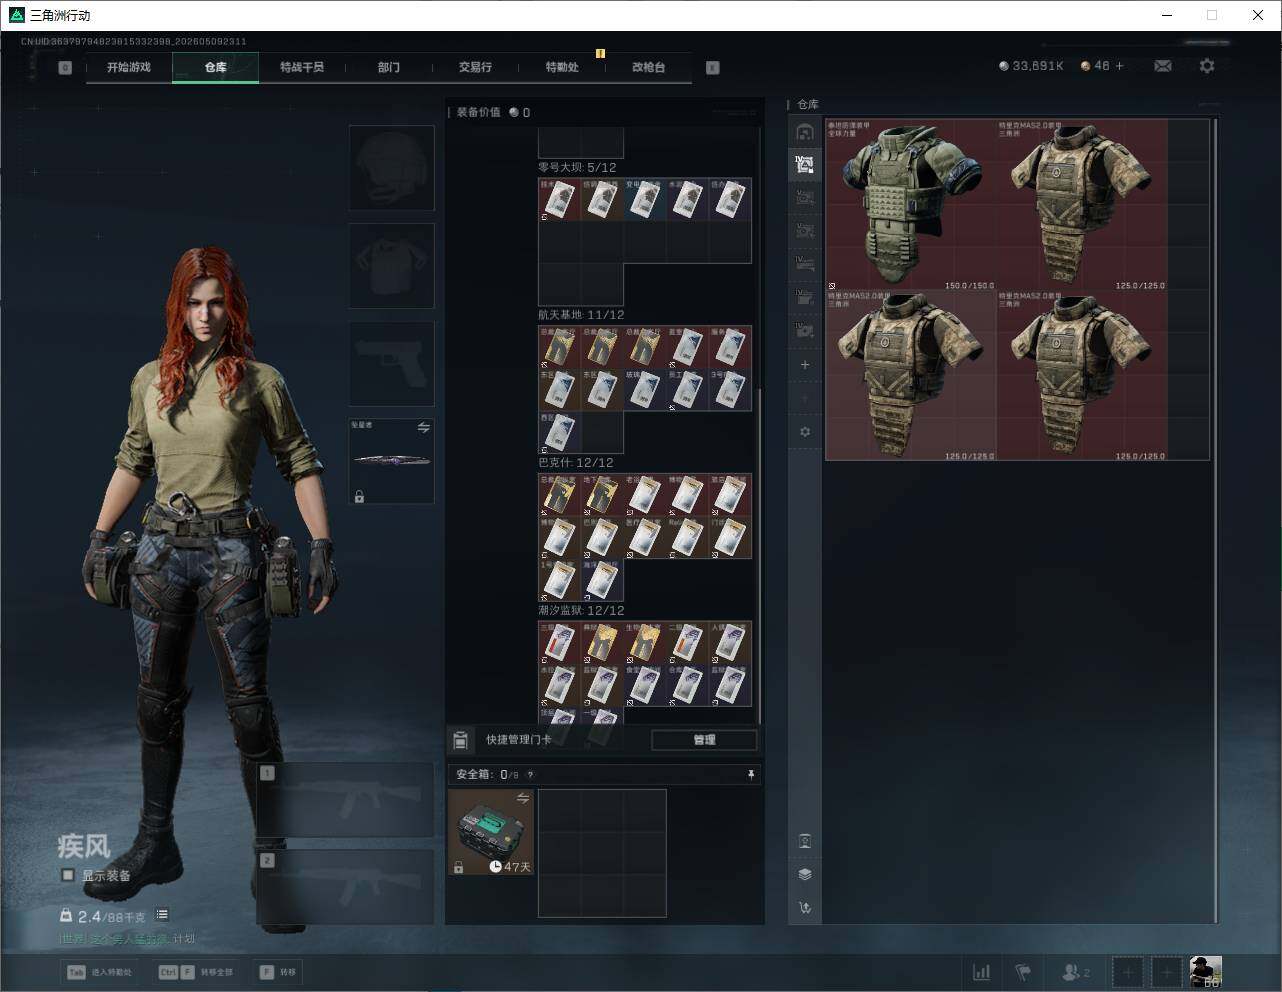Click the first squad invite plus slot
This screenshot has height=992, width=1282.
tap(1128, 972)
